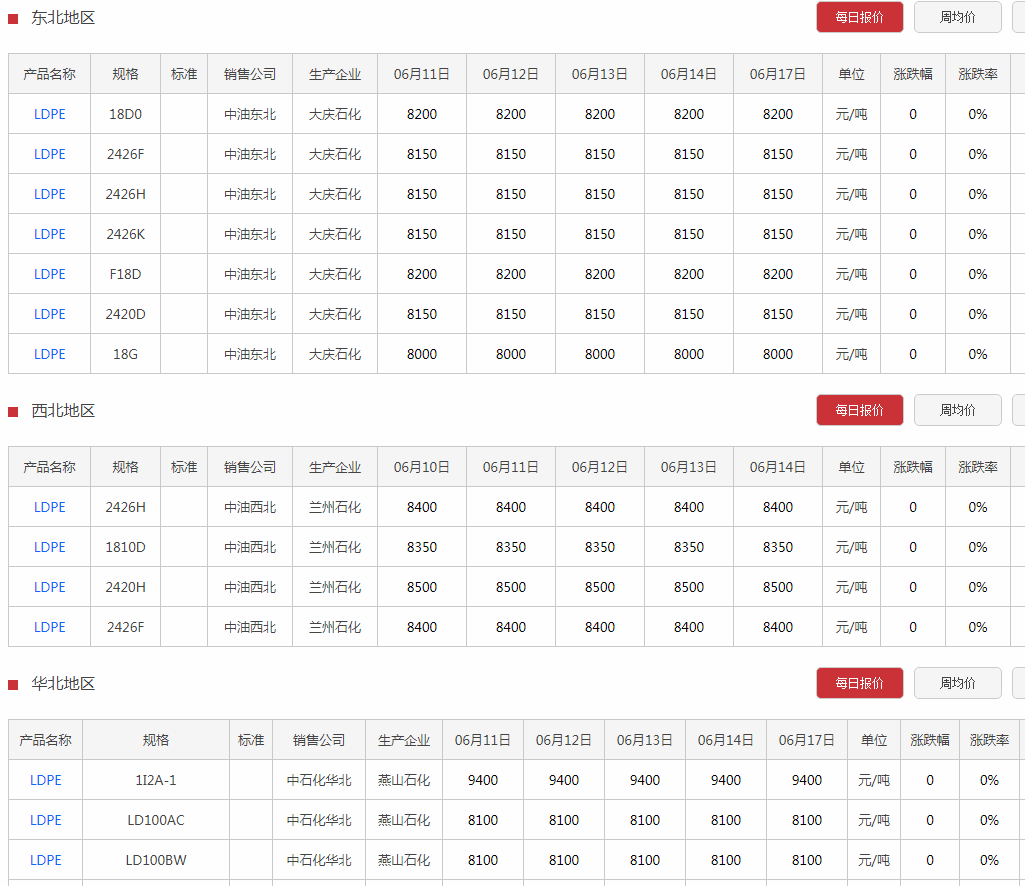
Task: Open LDPE link for spec 2420D
Action: (50, 314)
